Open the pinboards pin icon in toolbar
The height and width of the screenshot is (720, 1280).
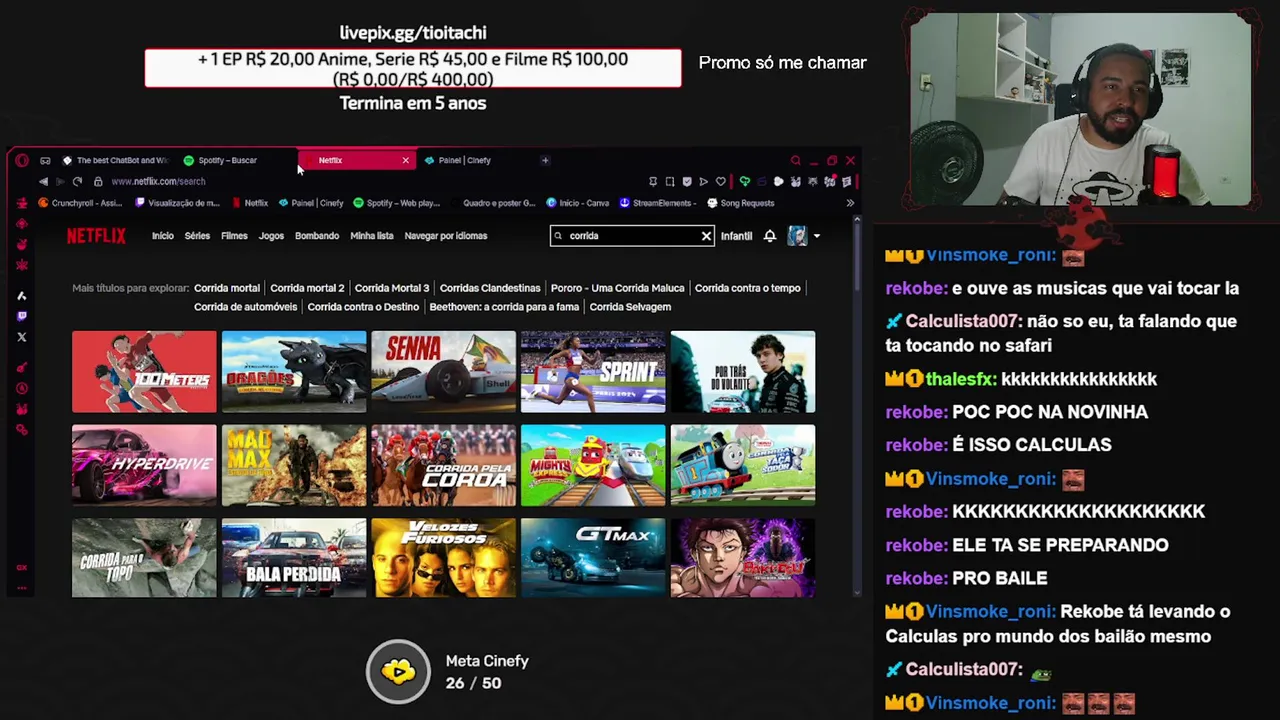[x=653, y=181]
